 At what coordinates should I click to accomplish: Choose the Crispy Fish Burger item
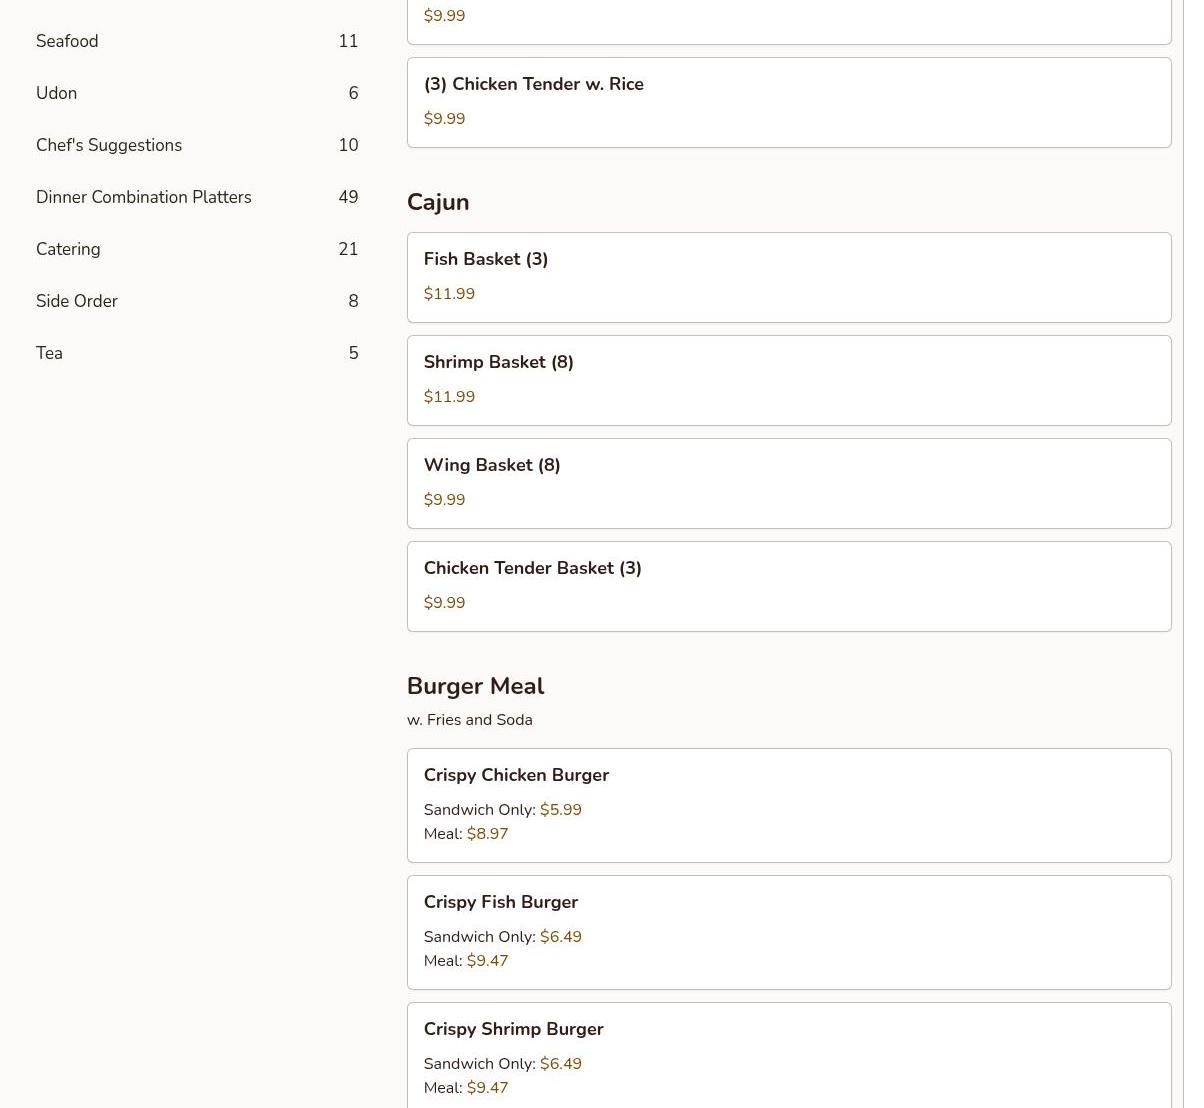(788, 932)
